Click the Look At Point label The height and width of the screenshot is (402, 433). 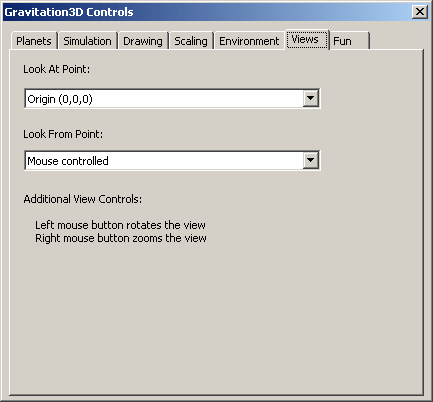pyautogui.click(x=56, y=69)
